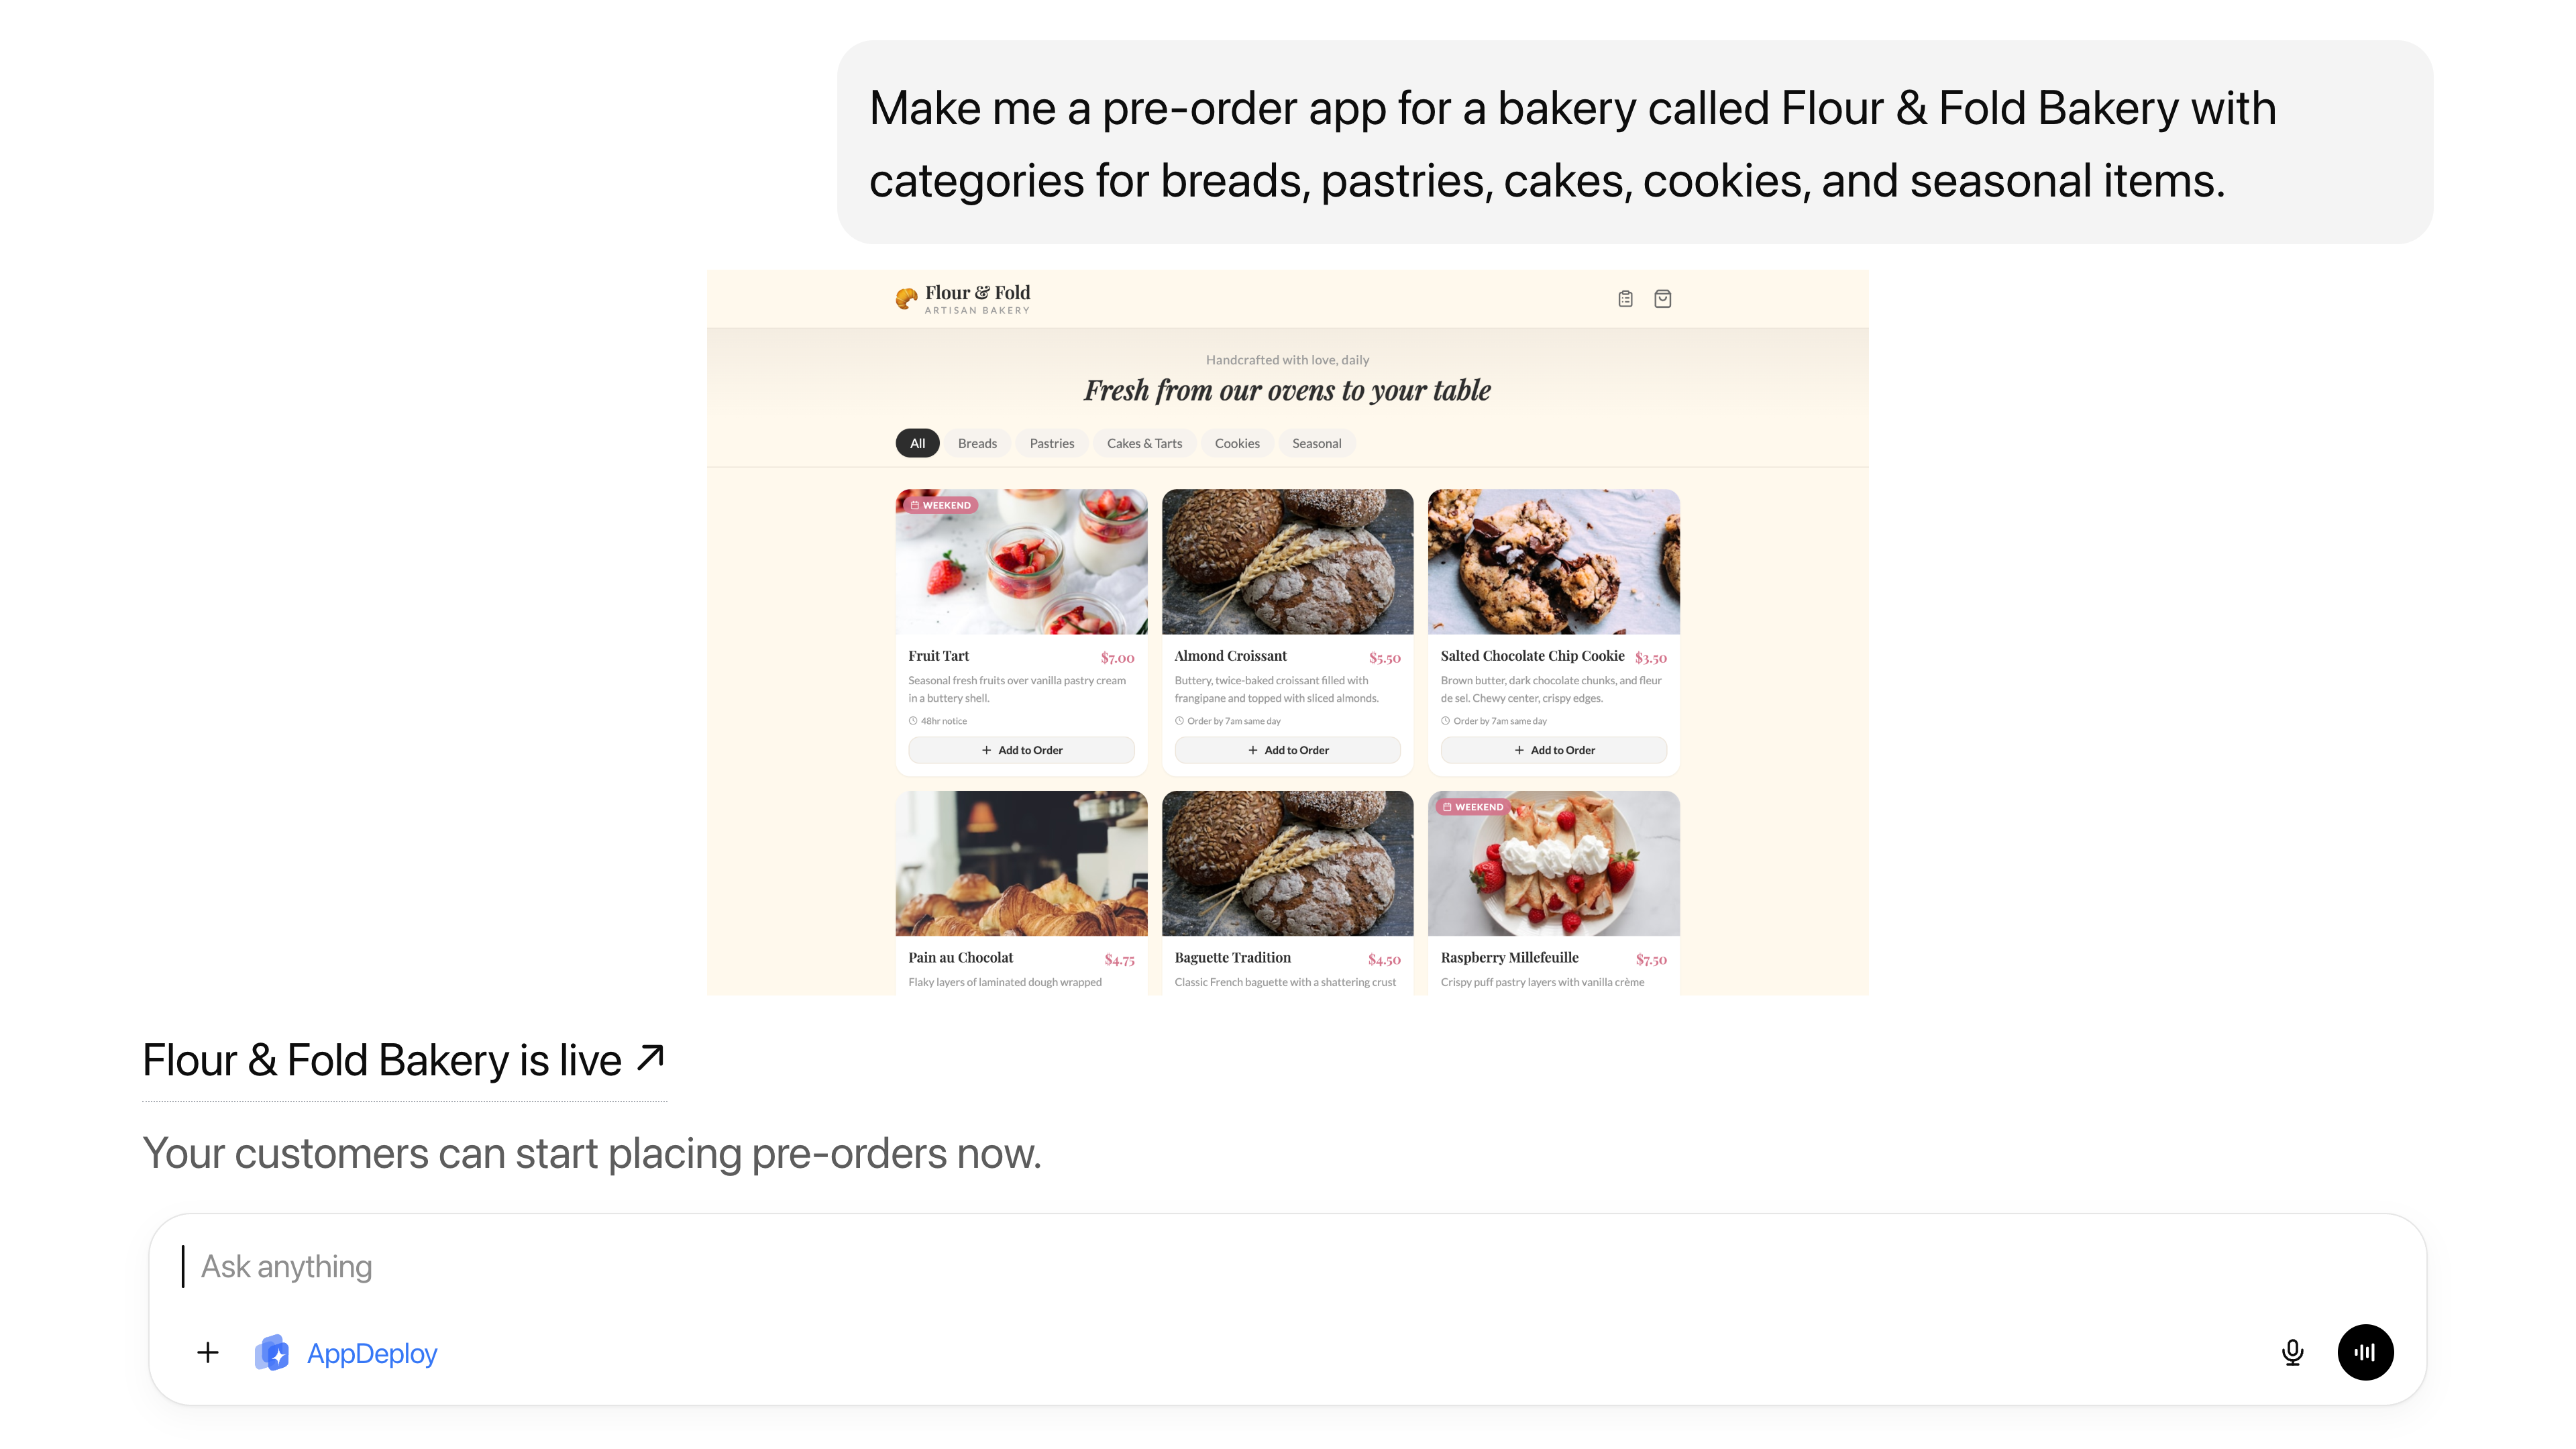Screen dimensions: 2576x1449
Task: Open the shopping bag cart icon
Action: click(1663, 298)
